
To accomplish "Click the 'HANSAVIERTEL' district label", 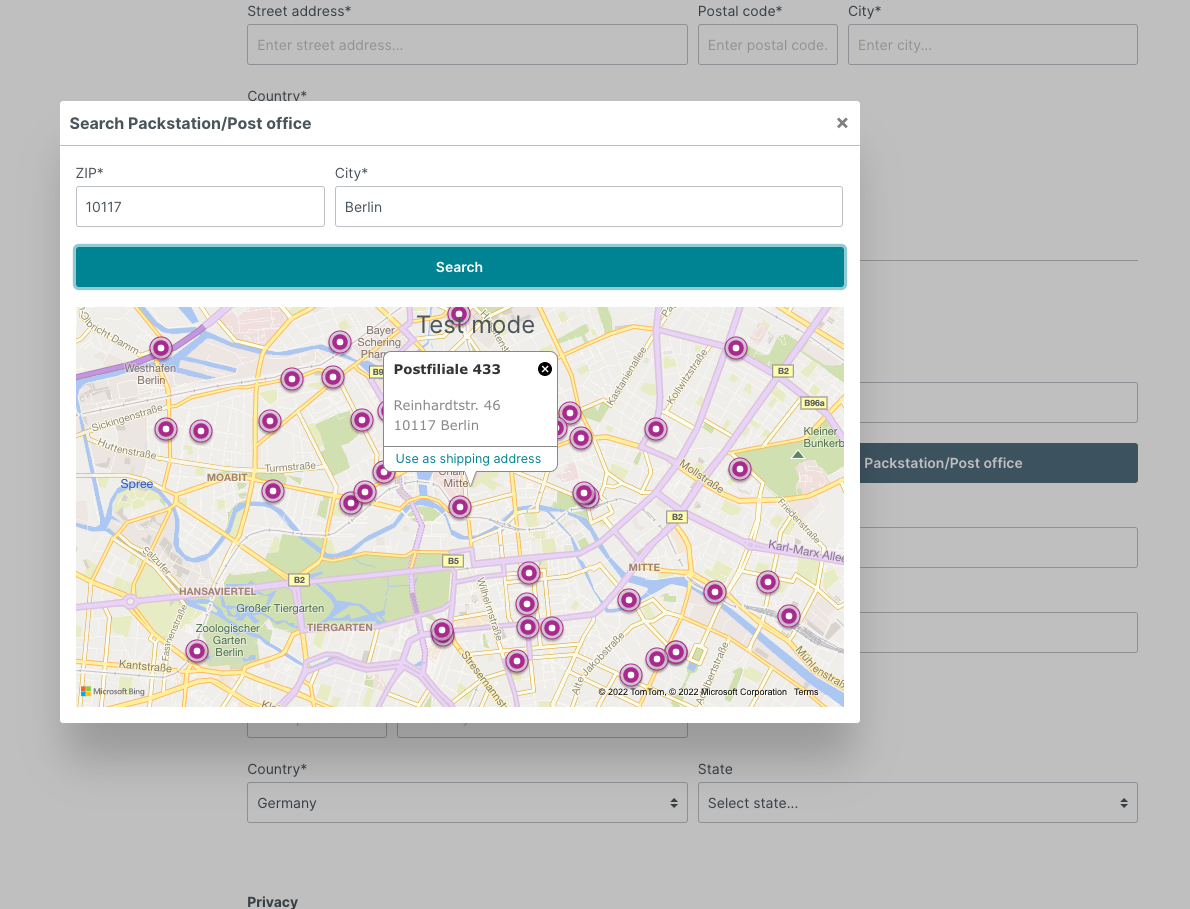I will (218, 591).
